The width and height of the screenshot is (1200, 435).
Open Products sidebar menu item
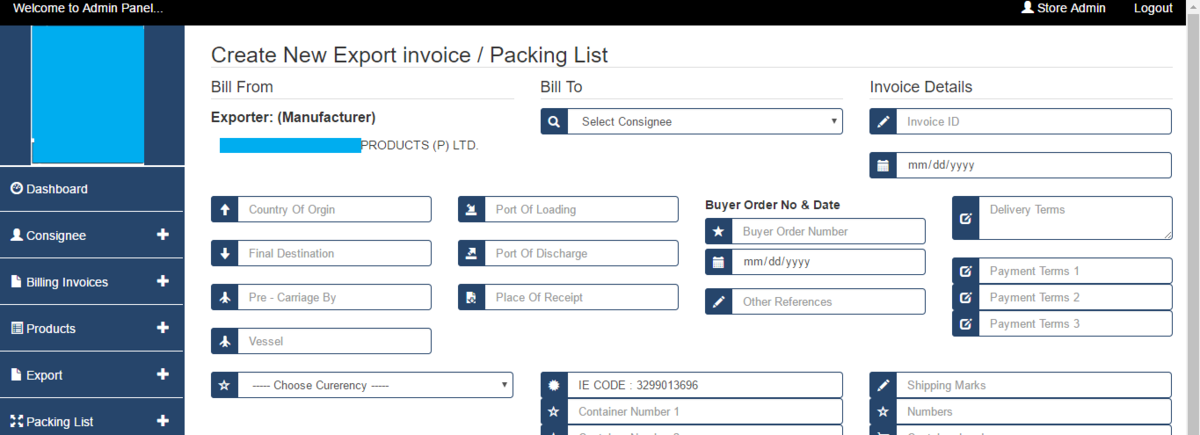[92, 328]
